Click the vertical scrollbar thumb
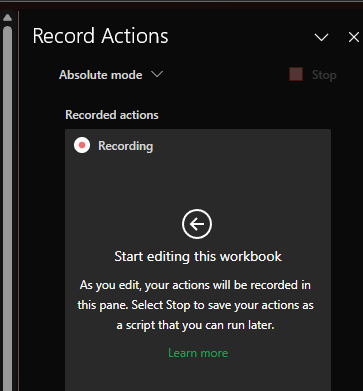The width and height of the screenshot is (363, 391). 7,208
